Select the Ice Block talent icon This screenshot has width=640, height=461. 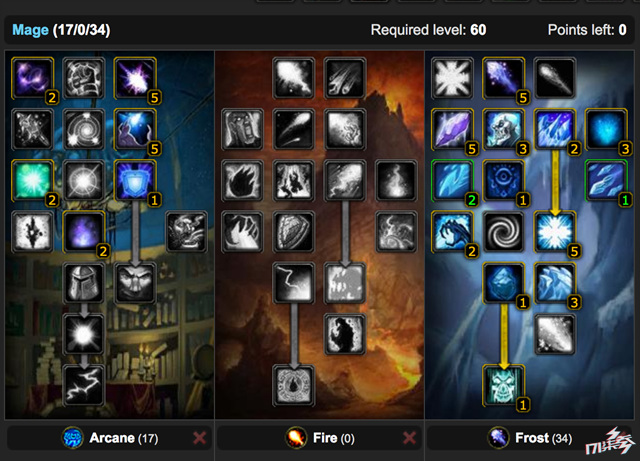[503, 283]
